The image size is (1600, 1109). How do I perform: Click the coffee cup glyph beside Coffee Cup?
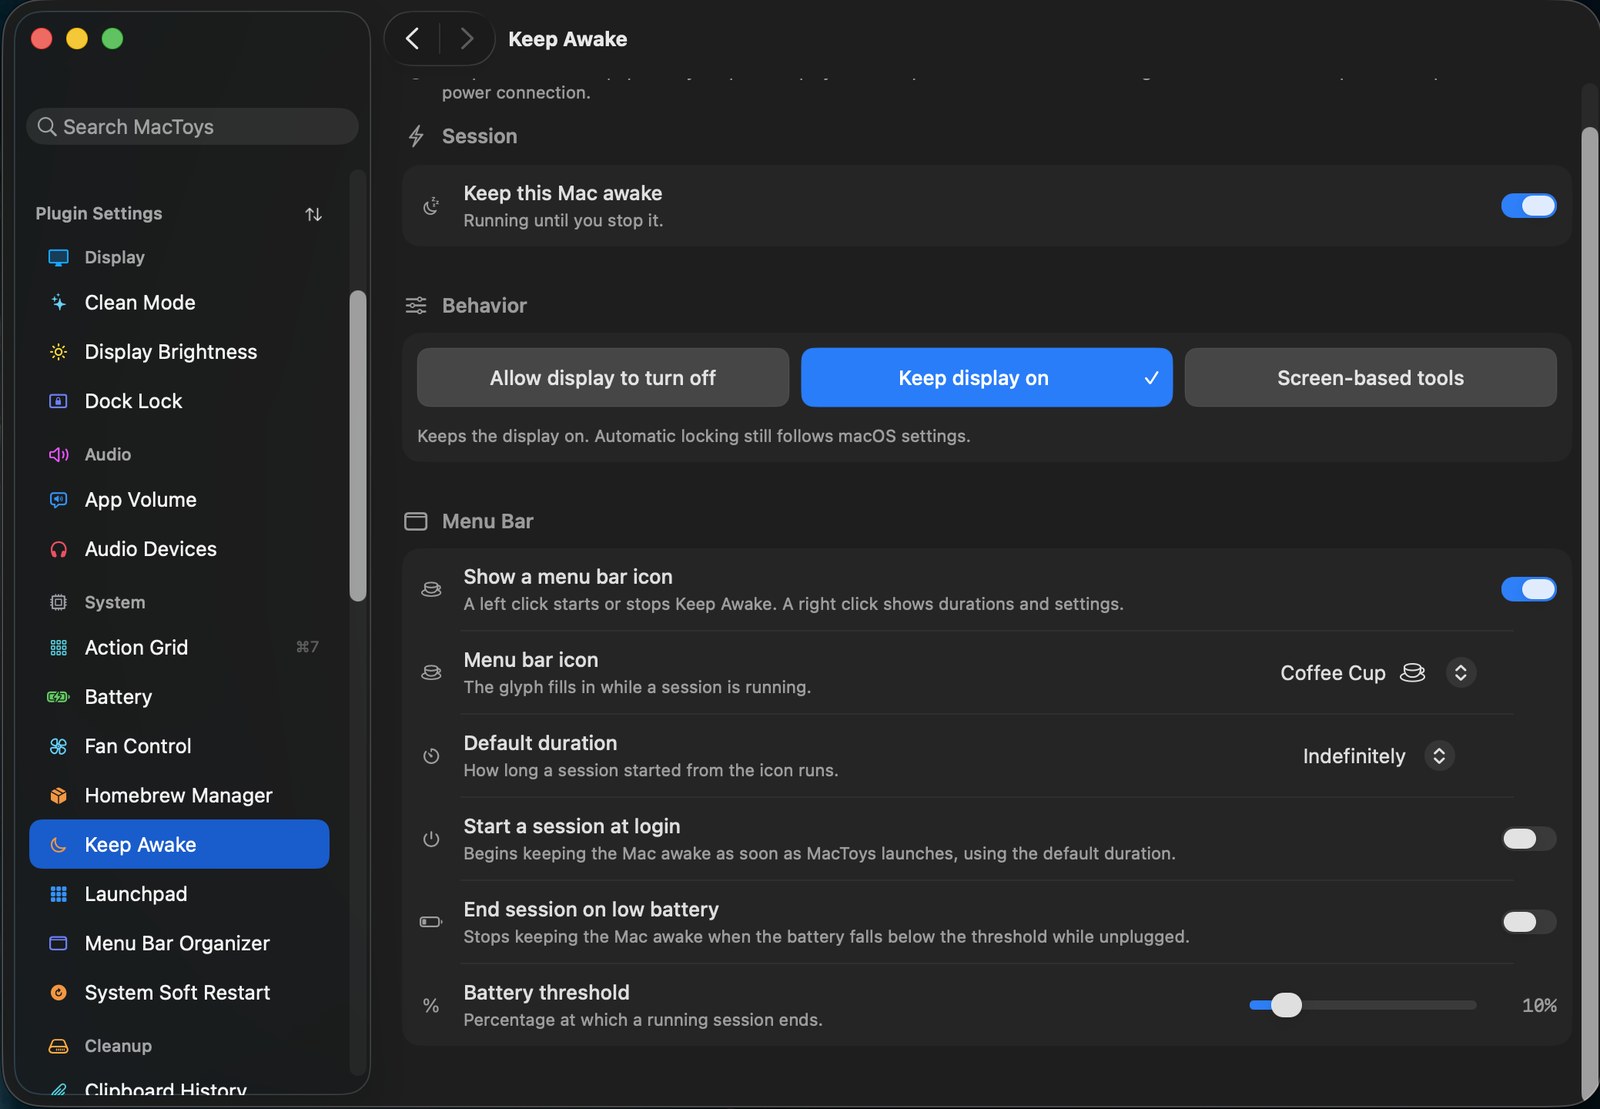click(1413, 673)
